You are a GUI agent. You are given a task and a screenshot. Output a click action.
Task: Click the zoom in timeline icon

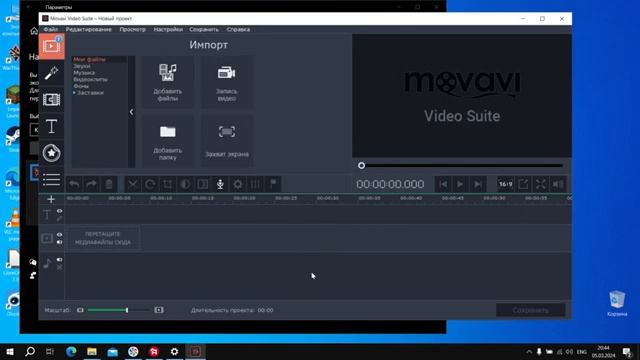point(159,310)
